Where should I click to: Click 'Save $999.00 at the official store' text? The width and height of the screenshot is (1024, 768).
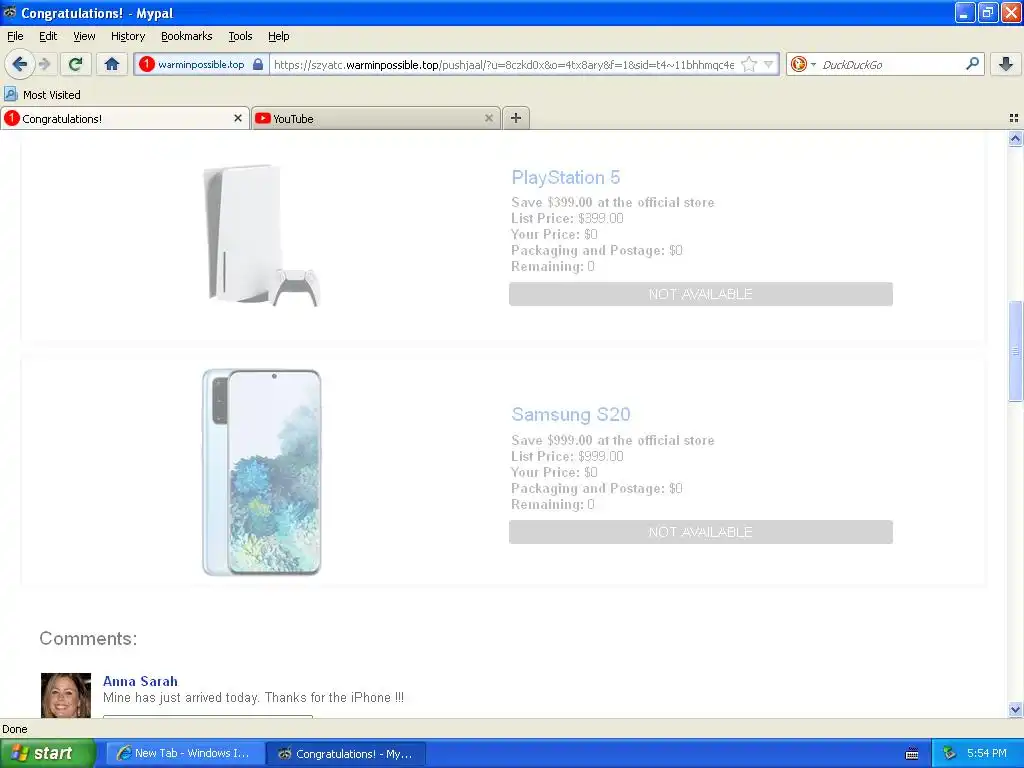[x=613, y=440]
